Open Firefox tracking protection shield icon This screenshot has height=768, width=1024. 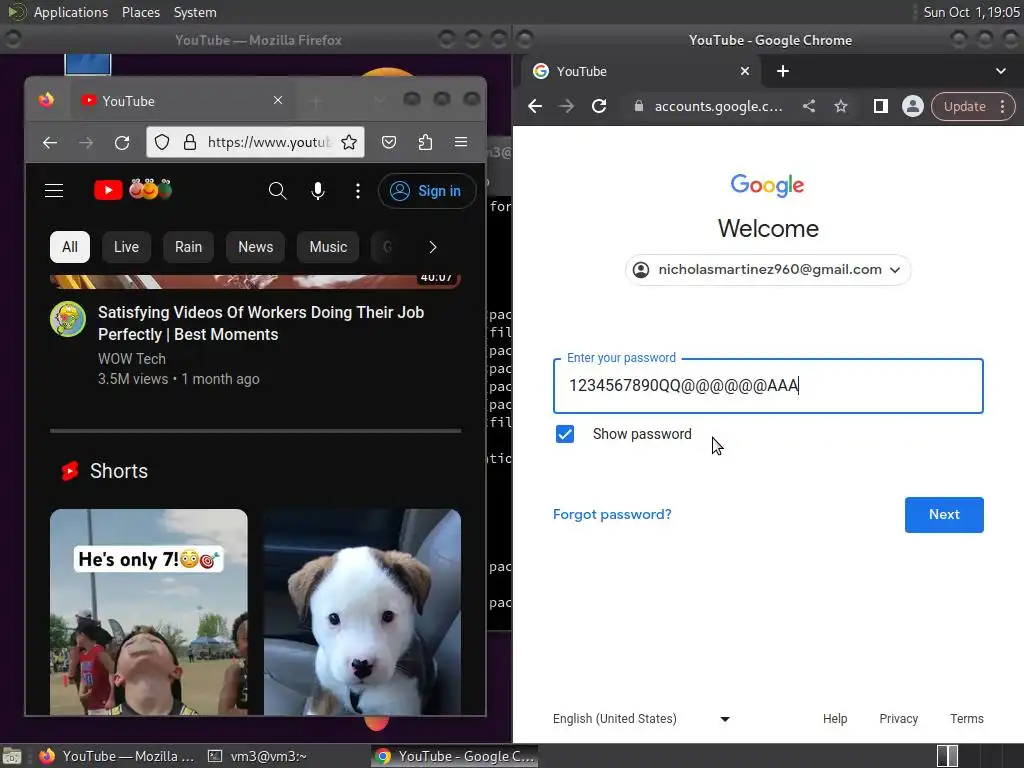click(162, 142)
